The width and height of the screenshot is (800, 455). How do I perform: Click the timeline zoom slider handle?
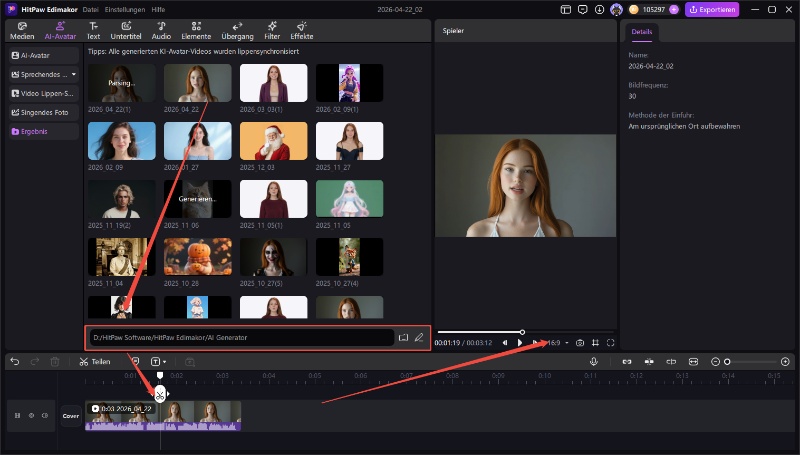[x=727, y=362]
